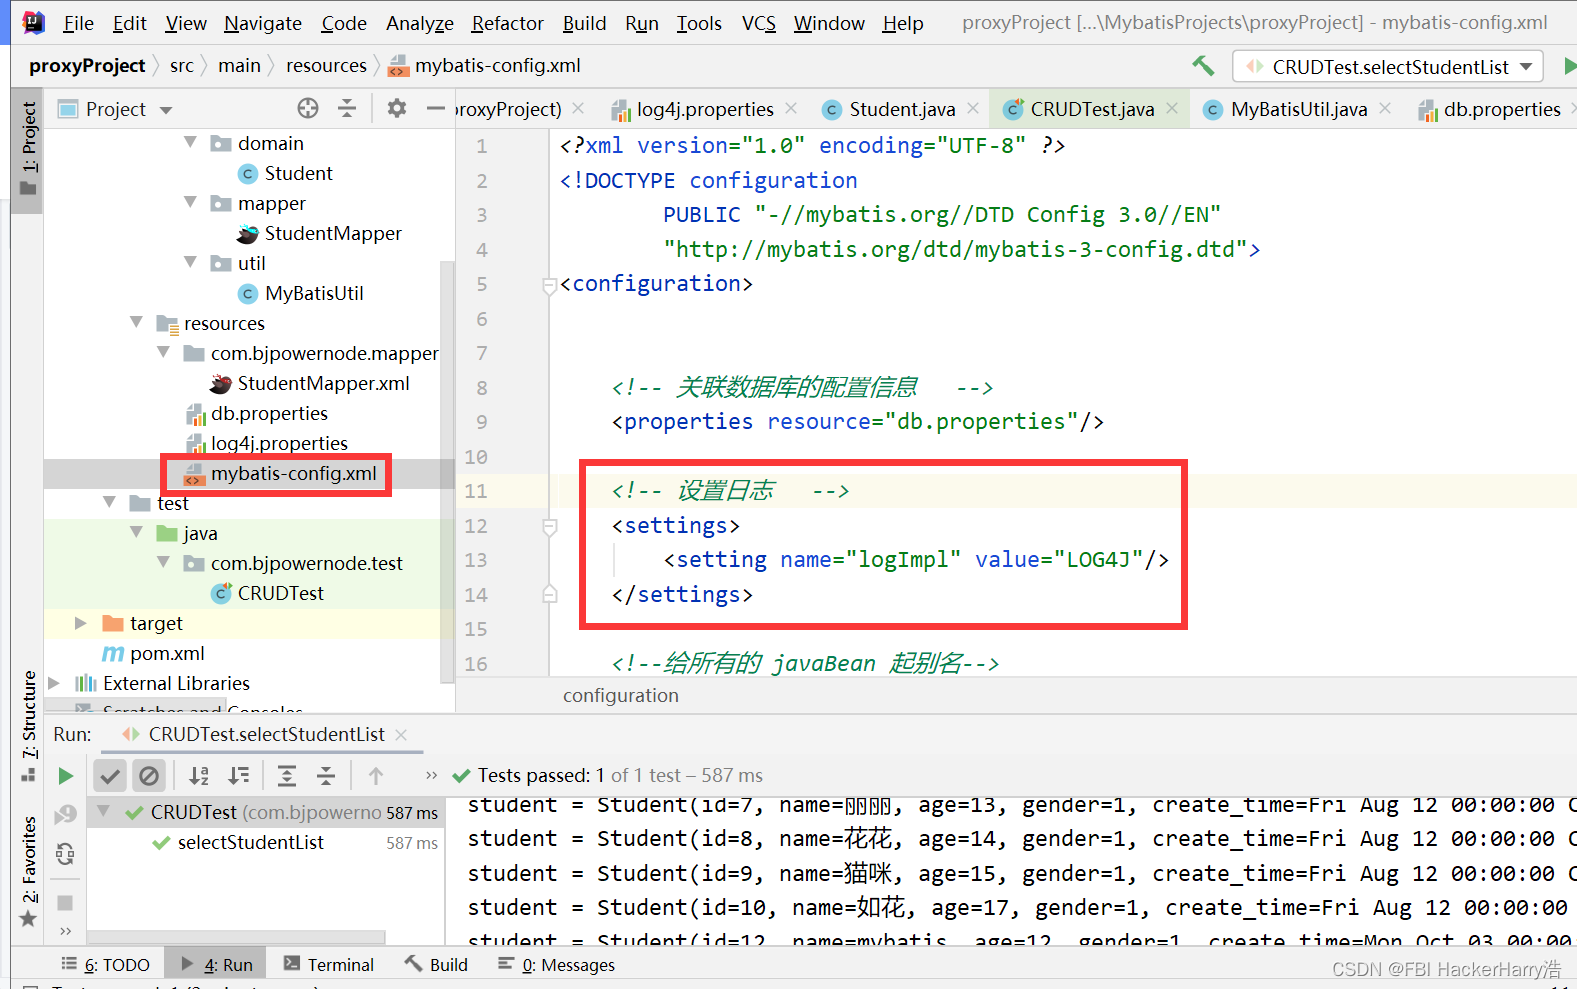Close the CRUDTest.java tab
The image size is (1577, 989).
[x=1171, y=108]
